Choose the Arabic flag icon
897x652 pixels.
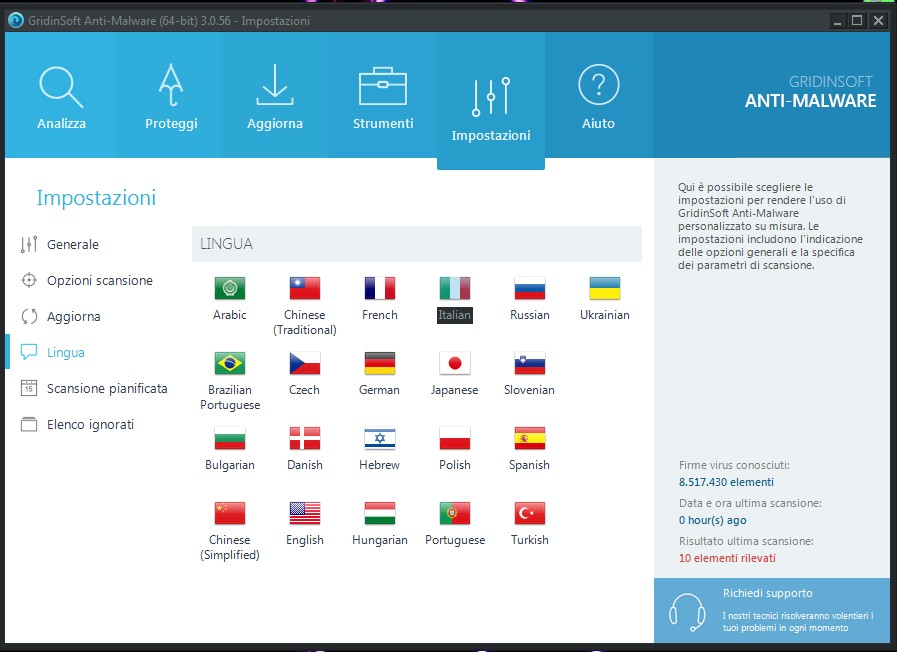pyautogui.click(x=229, y=288)
